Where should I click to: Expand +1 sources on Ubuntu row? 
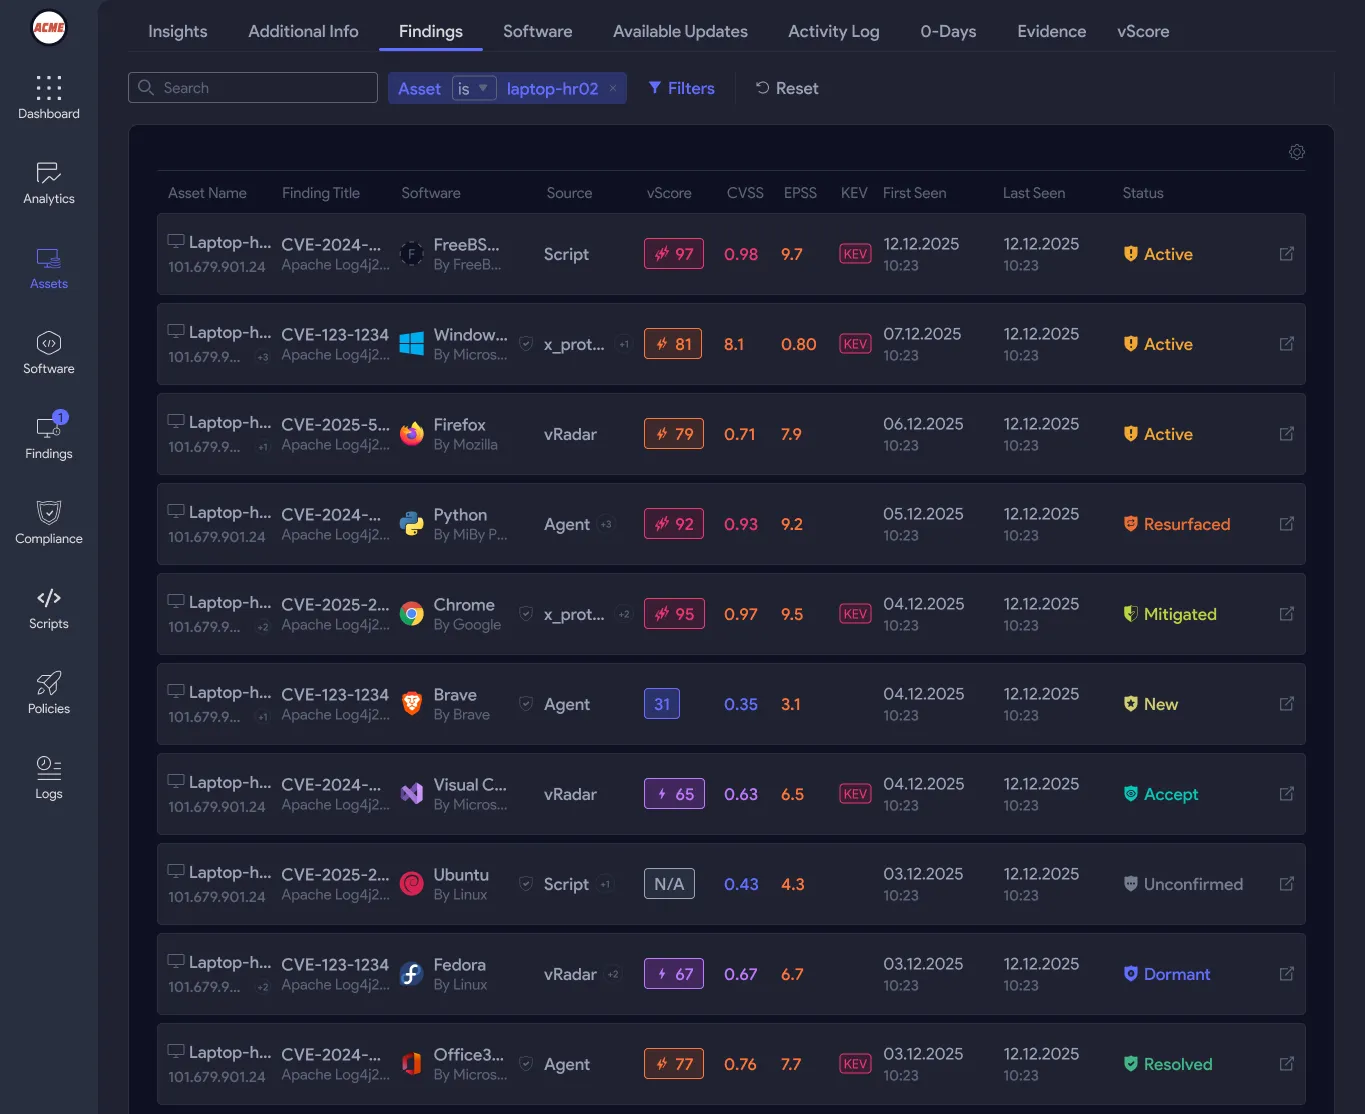point(605,884)
